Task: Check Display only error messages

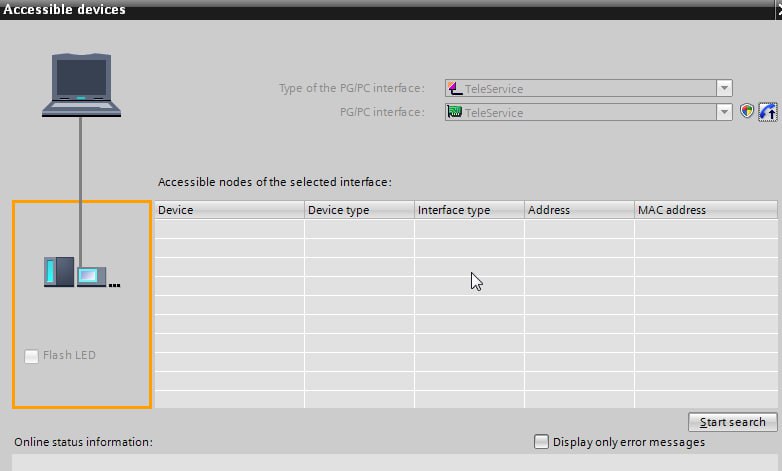Action: tap(541, 442)
